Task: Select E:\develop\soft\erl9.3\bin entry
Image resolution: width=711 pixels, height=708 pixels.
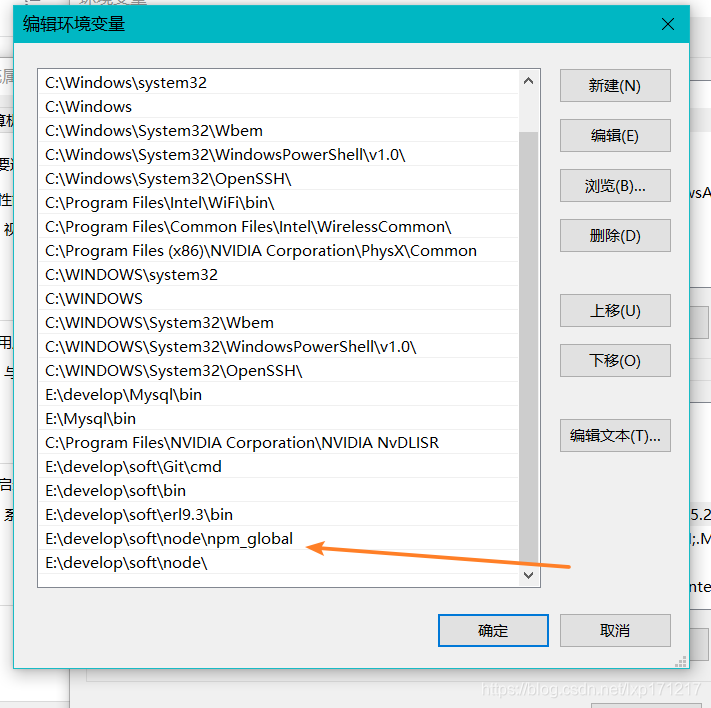Action: coord(278,515)
